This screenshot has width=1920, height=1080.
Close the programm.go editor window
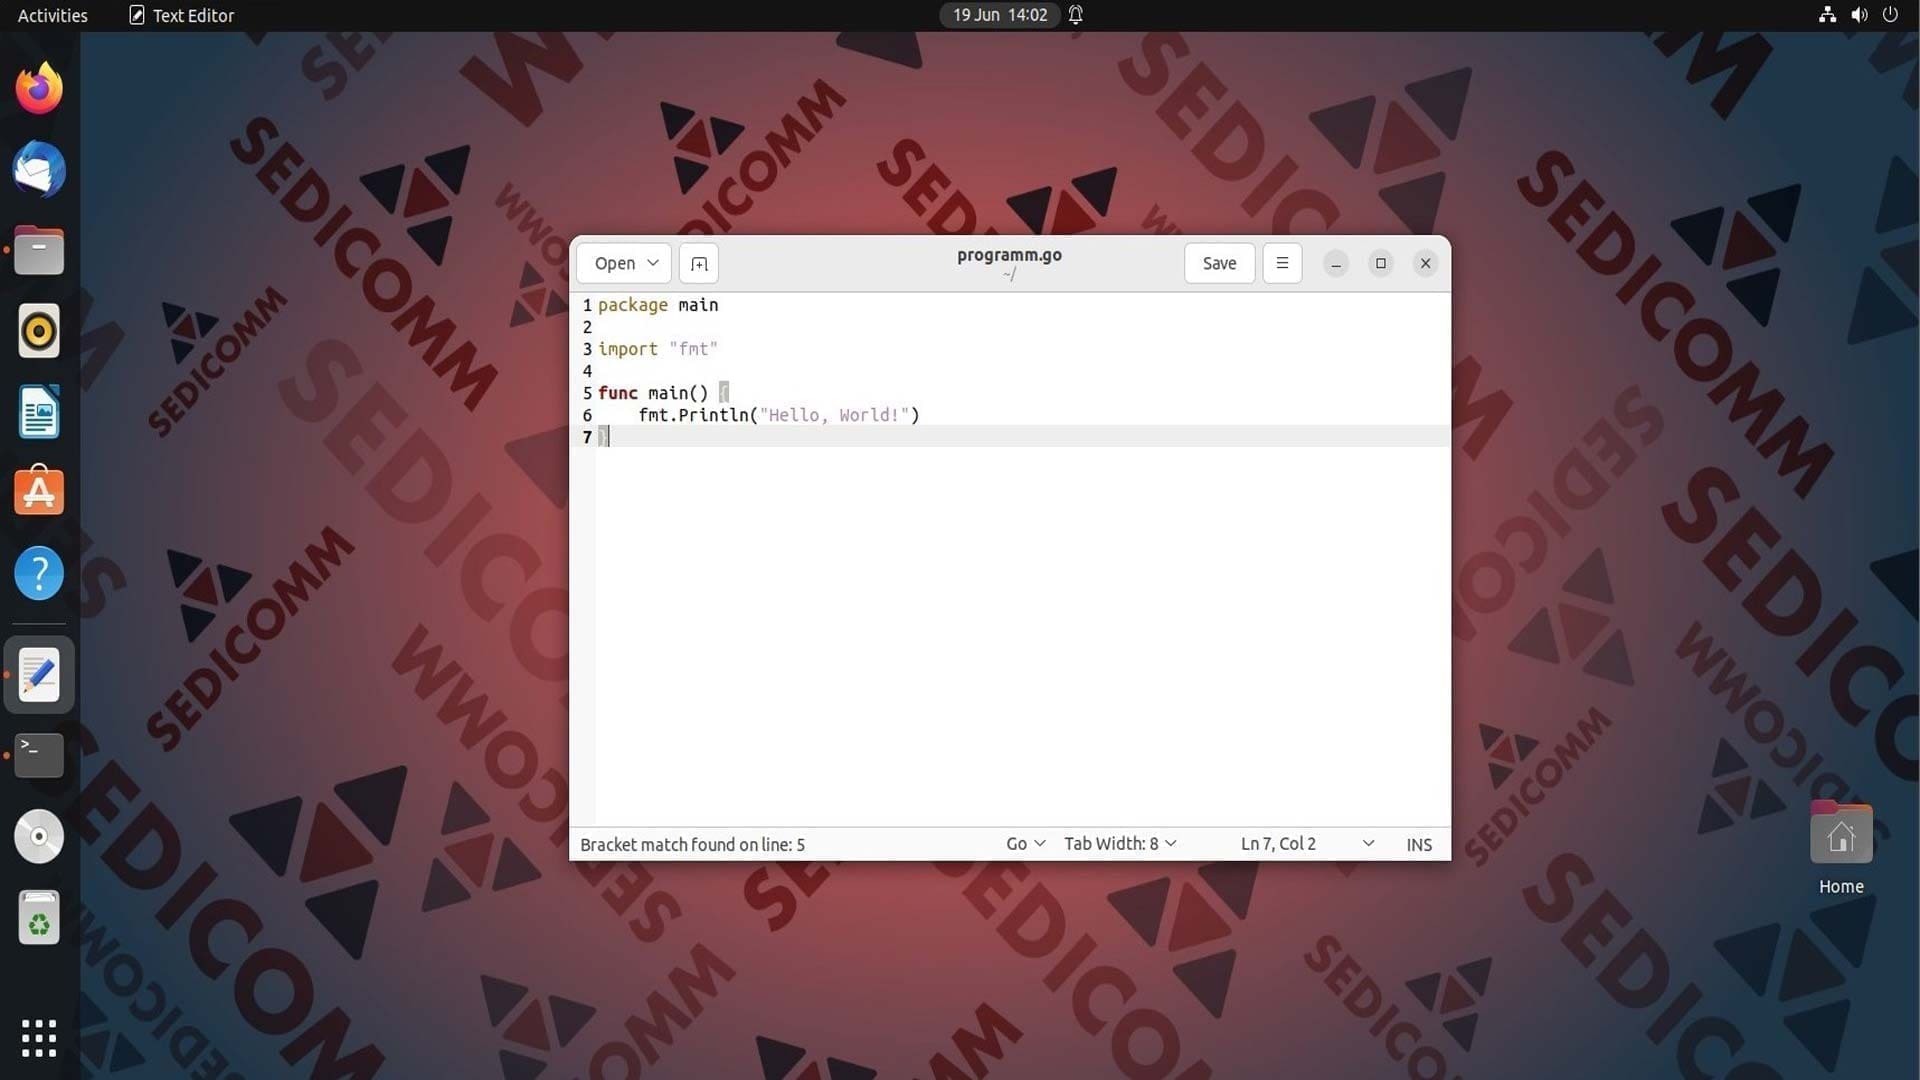[1426, 263]
